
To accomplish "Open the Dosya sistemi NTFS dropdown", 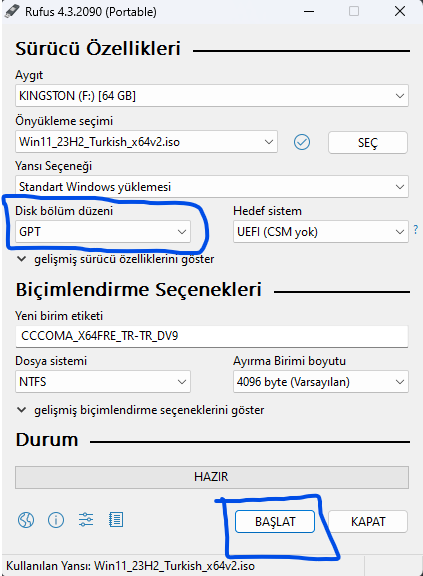I will (103, 382).
